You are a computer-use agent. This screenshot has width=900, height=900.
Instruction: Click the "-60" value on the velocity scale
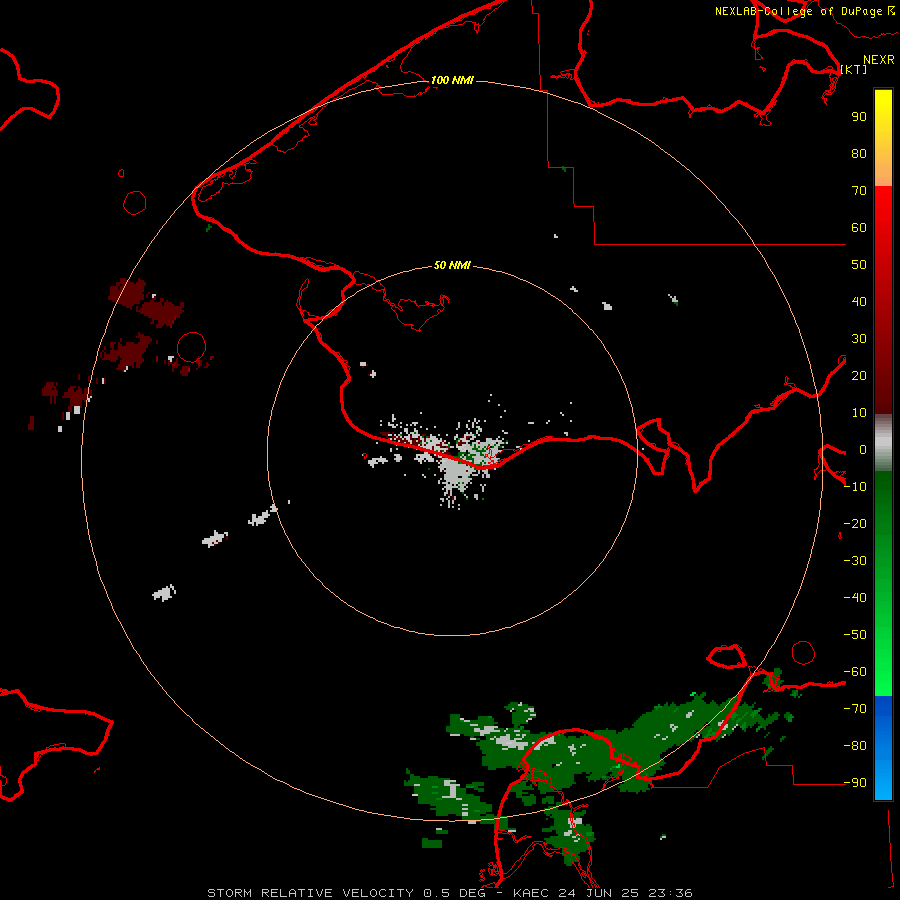tap(855, 672)
